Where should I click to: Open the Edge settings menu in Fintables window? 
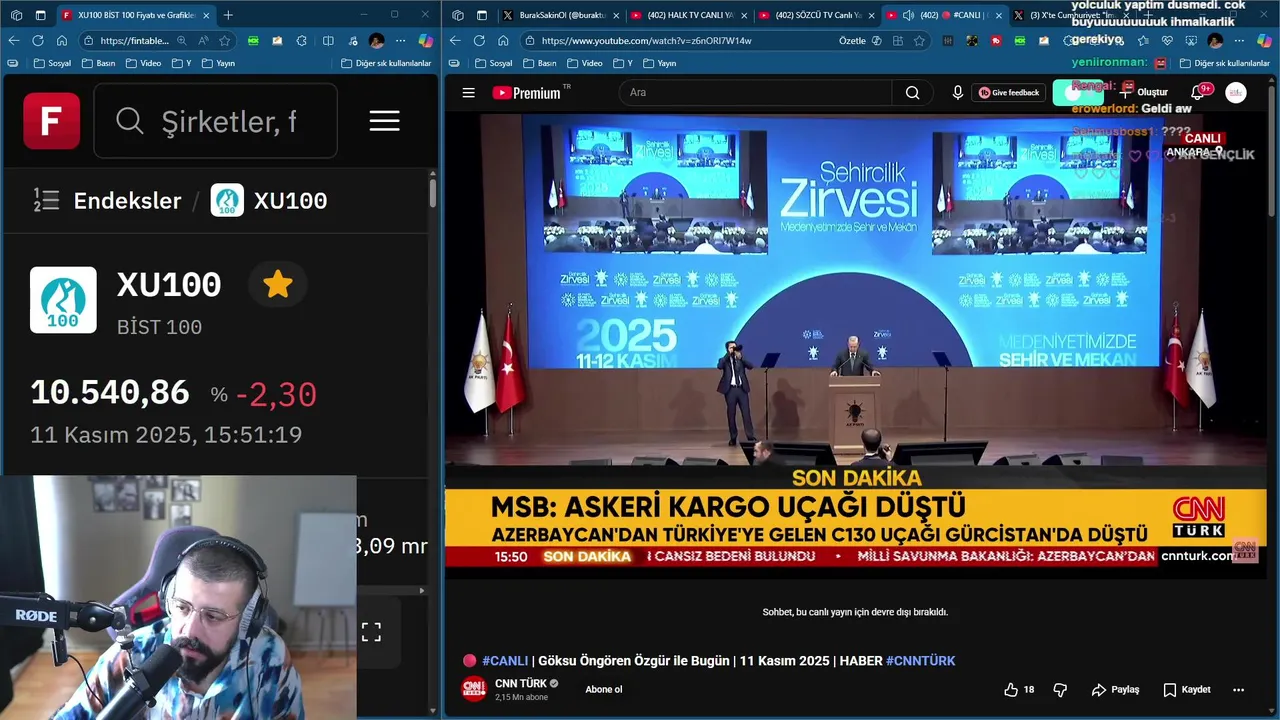[400, 40]
